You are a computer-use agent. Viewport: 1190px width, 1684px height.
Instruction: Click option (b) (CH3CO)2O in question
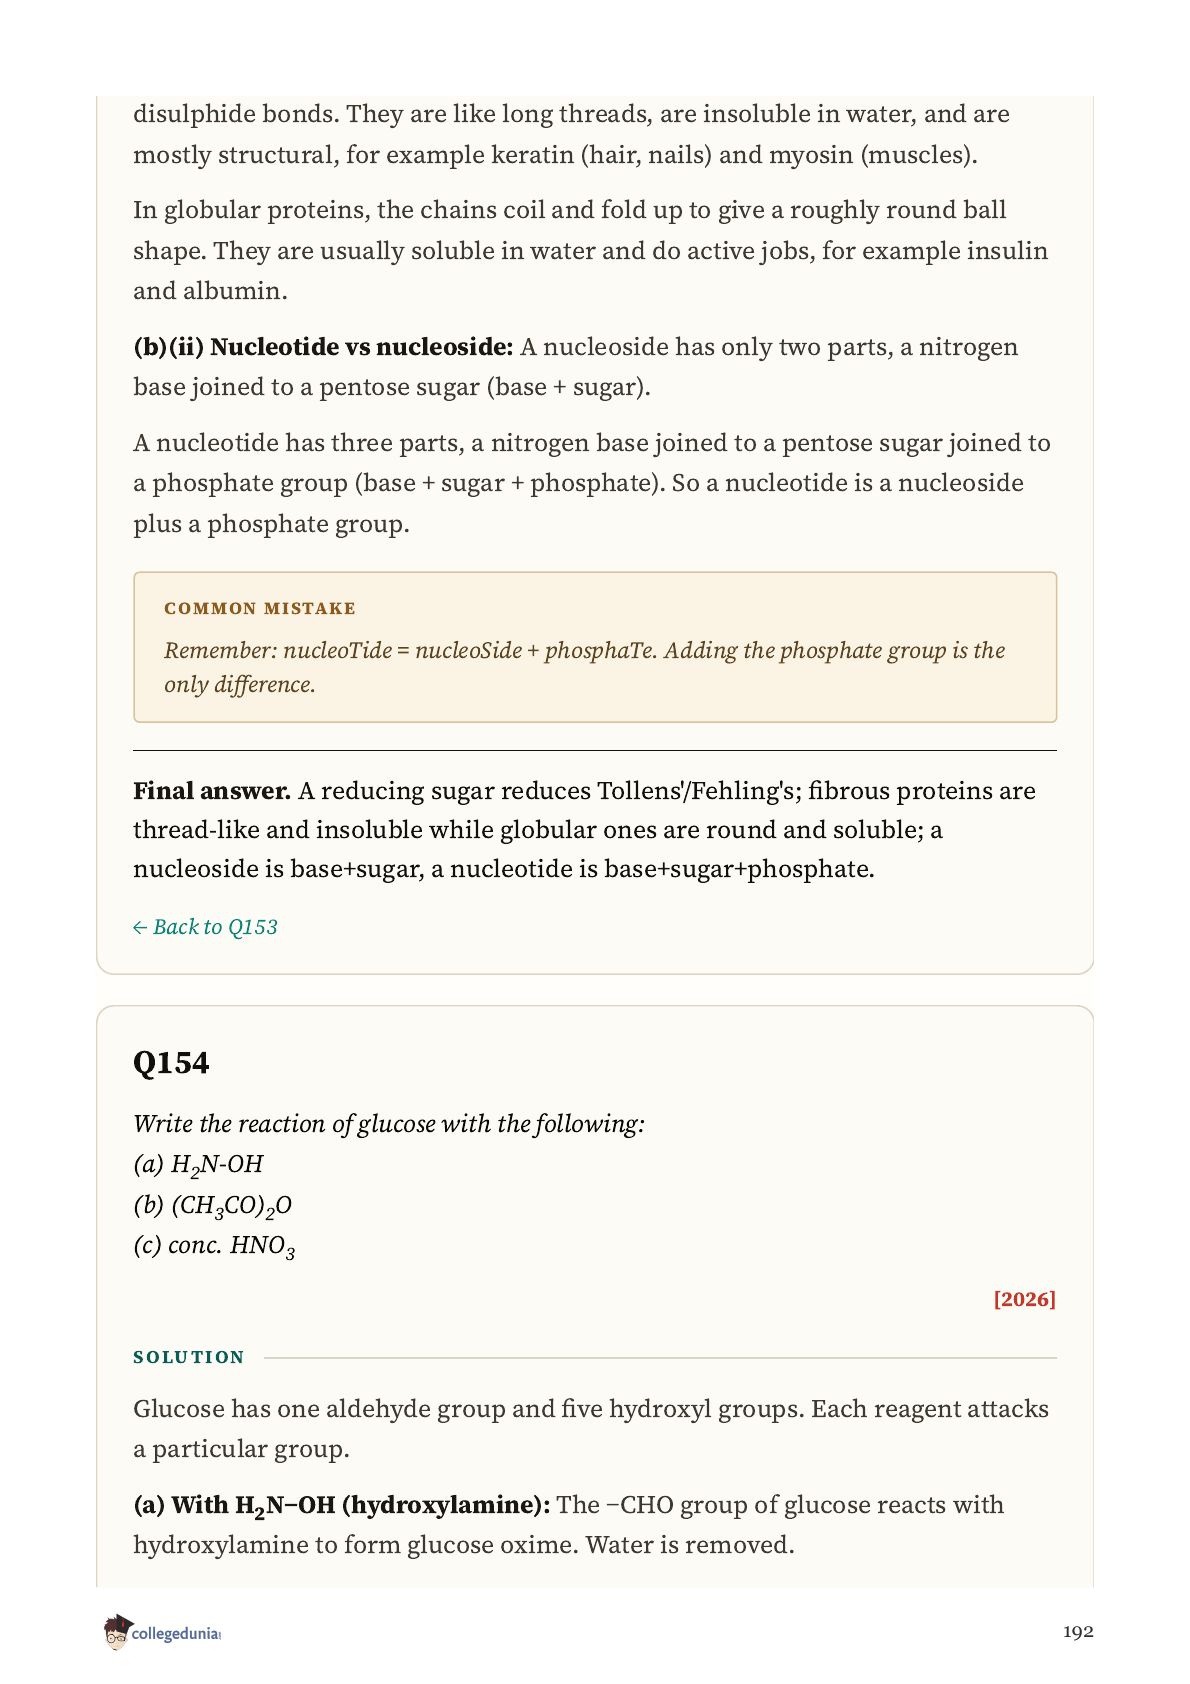pos(213,1206)
